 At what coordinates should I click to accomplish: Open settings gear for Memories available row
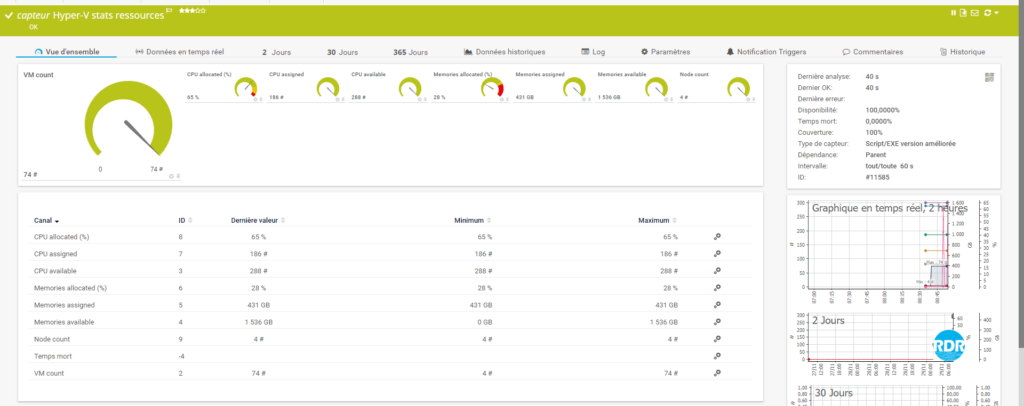[717, 322]
